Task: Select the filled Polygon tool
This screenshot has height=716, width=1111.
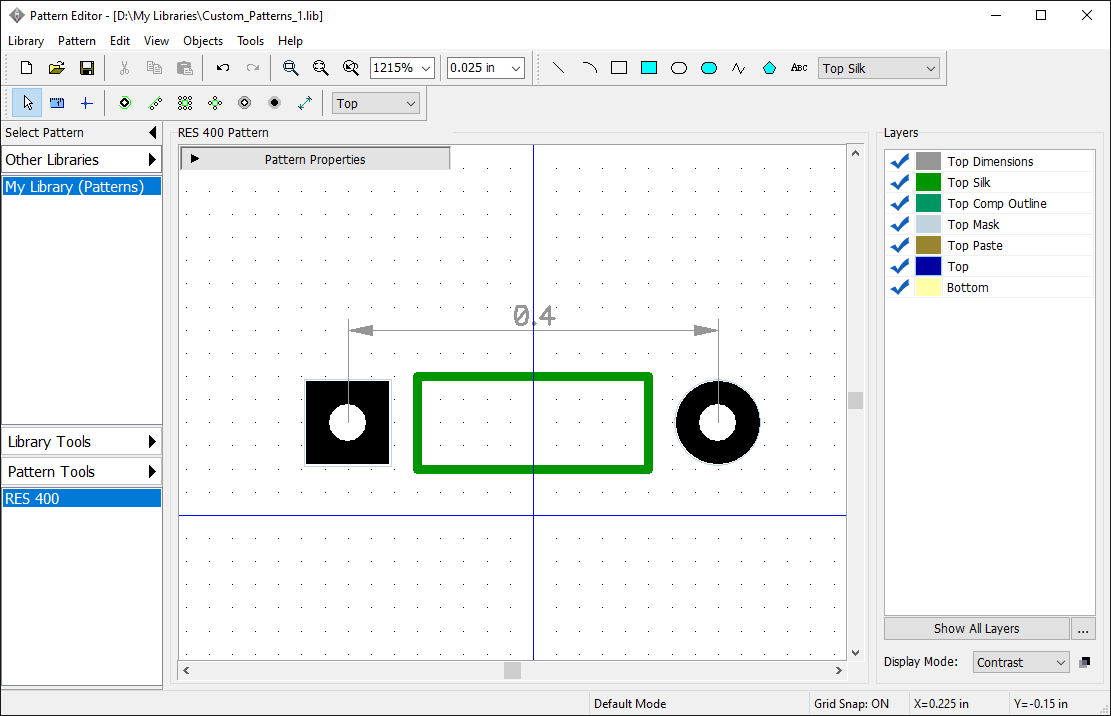Action: pos(769,68)
